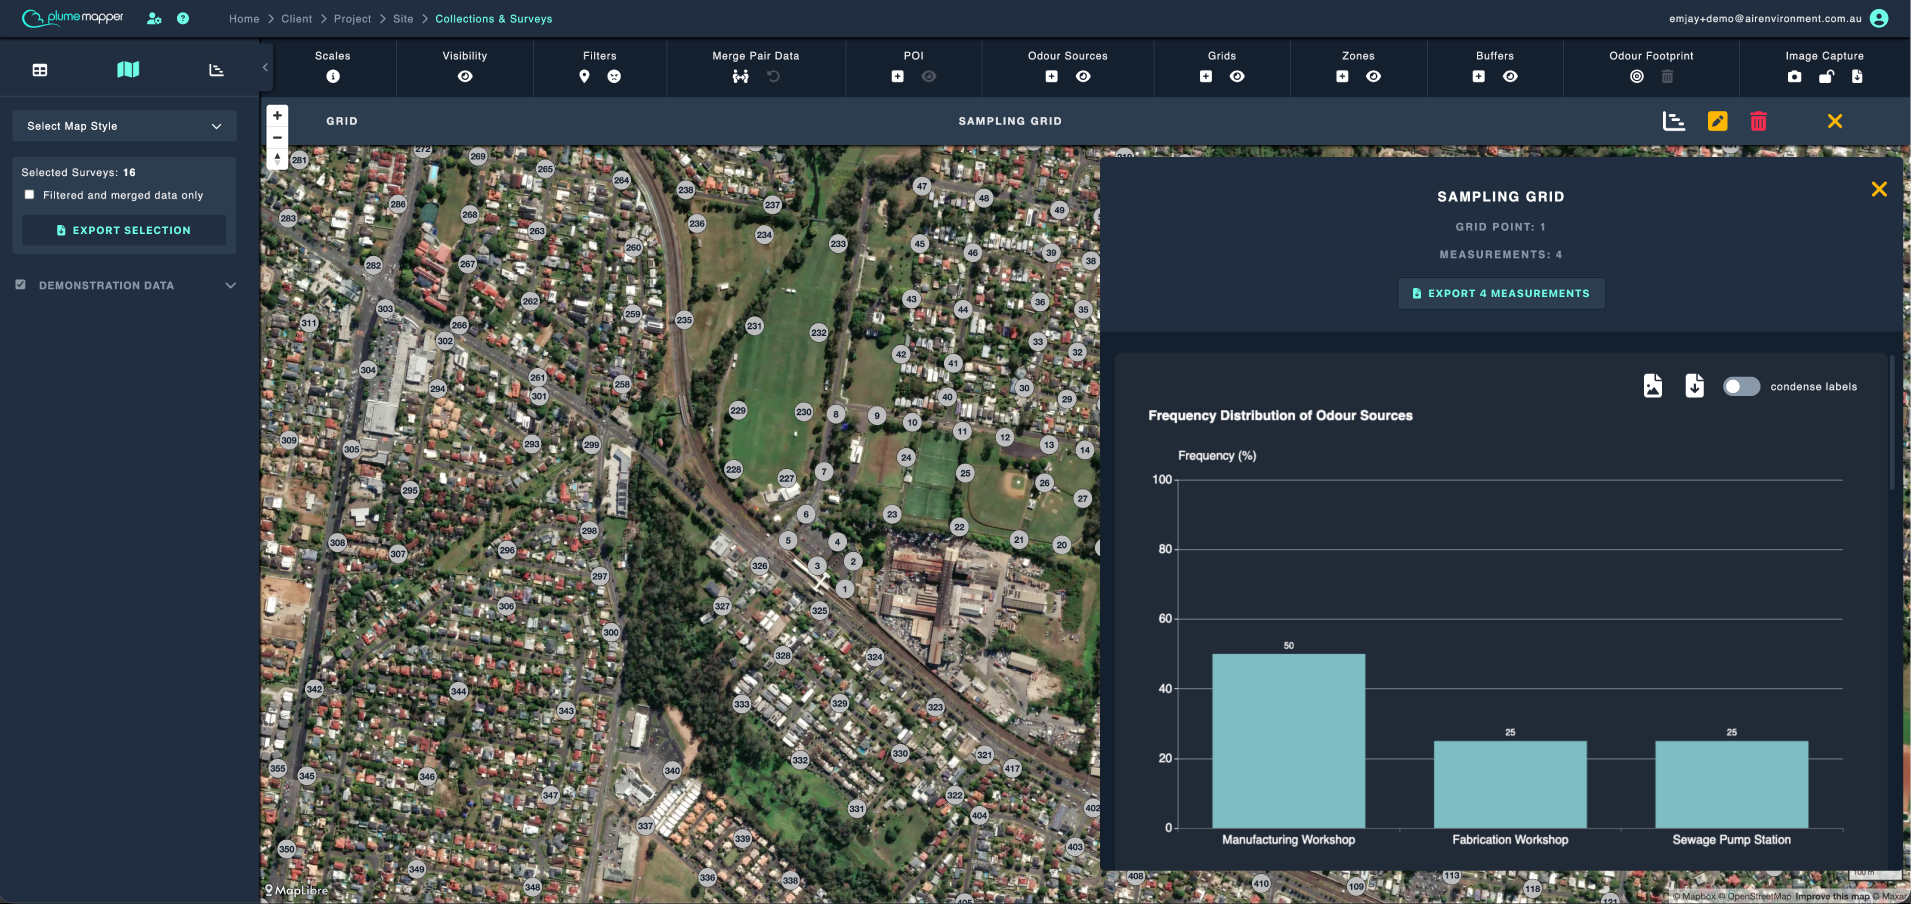Screen dimensions: 1913x904
Task: Open the user account menu avatar
Action: pyautogui.click(x=1879, y=18)
